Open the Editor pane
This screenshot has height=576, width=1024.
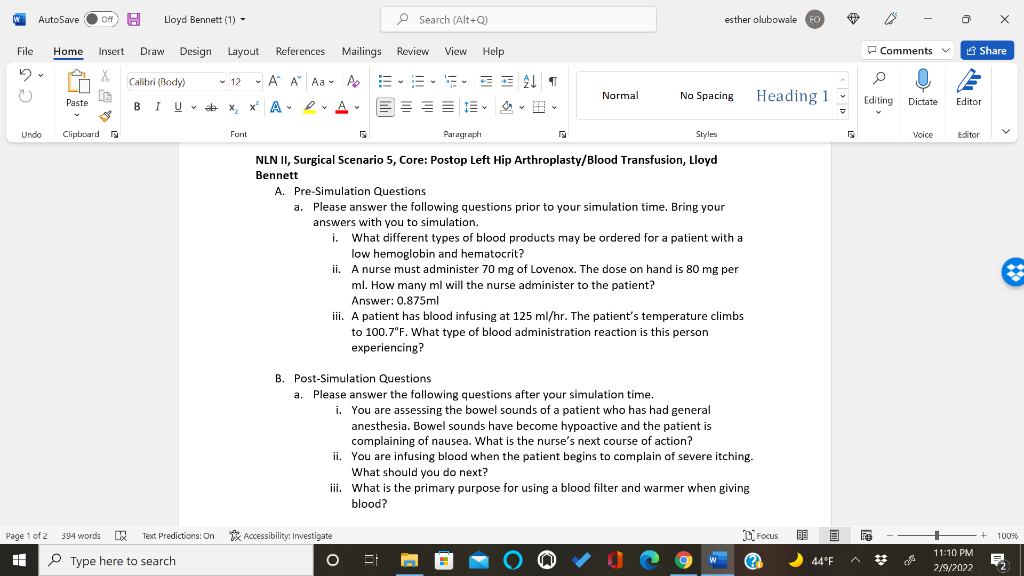pos(968,88)
